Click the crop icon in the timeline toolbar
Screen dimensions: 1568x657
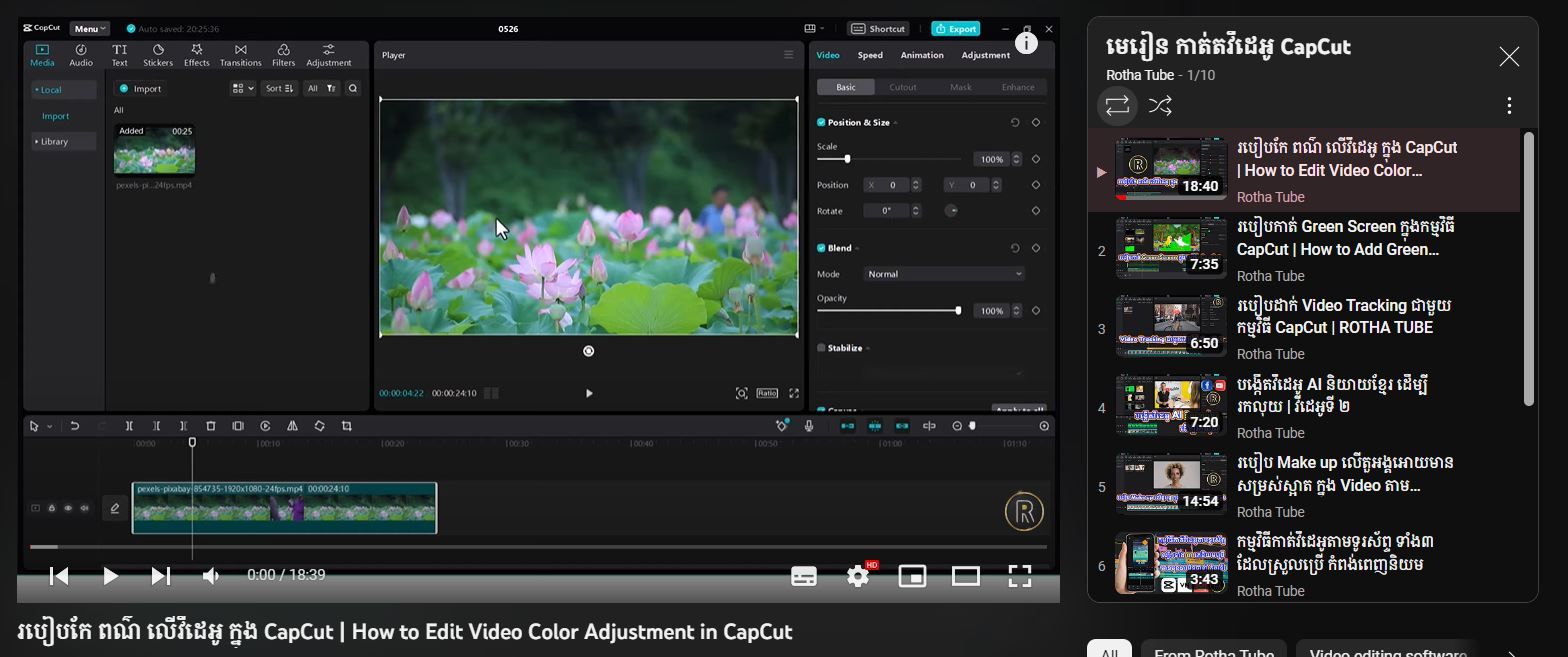(347, 426)
